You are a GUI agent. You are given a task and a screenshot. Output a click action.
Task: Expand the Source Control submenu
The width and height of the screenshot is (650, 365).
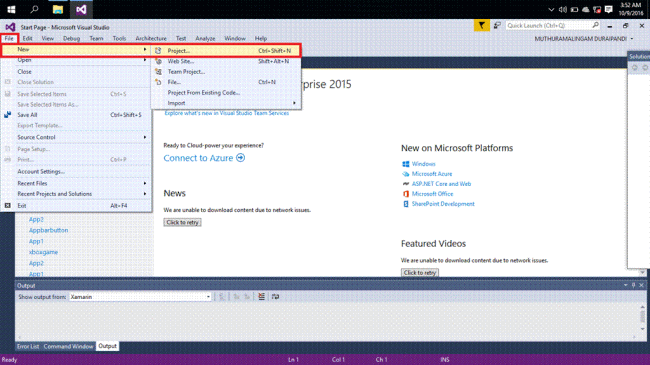76,137
